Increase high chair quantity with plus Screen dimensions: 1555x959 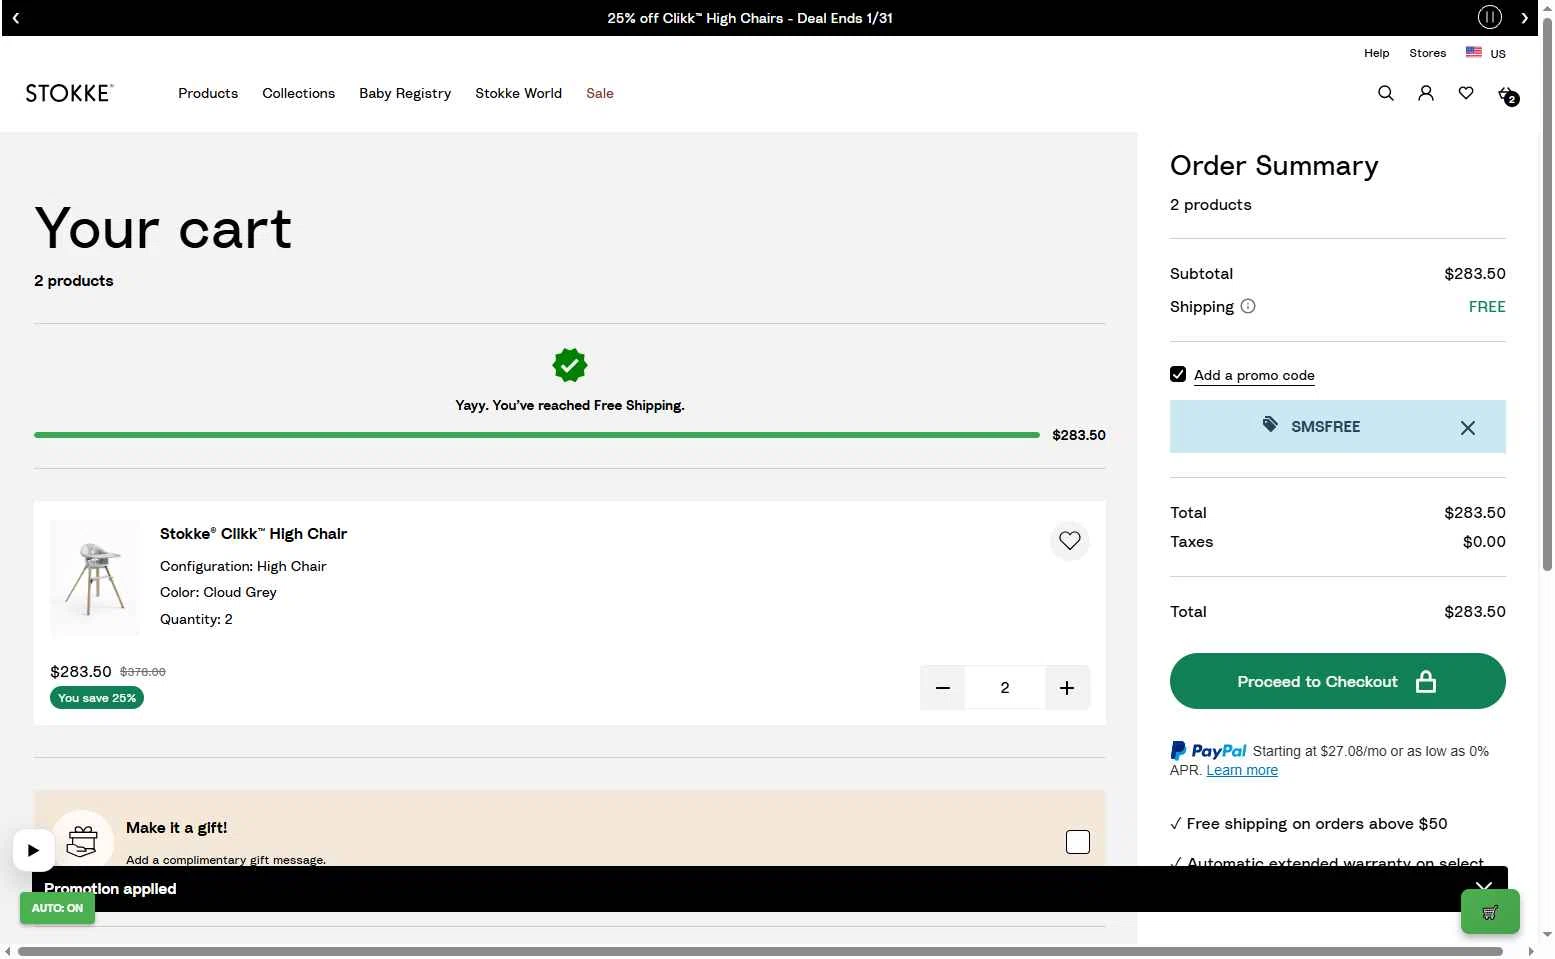(1067, 688)
